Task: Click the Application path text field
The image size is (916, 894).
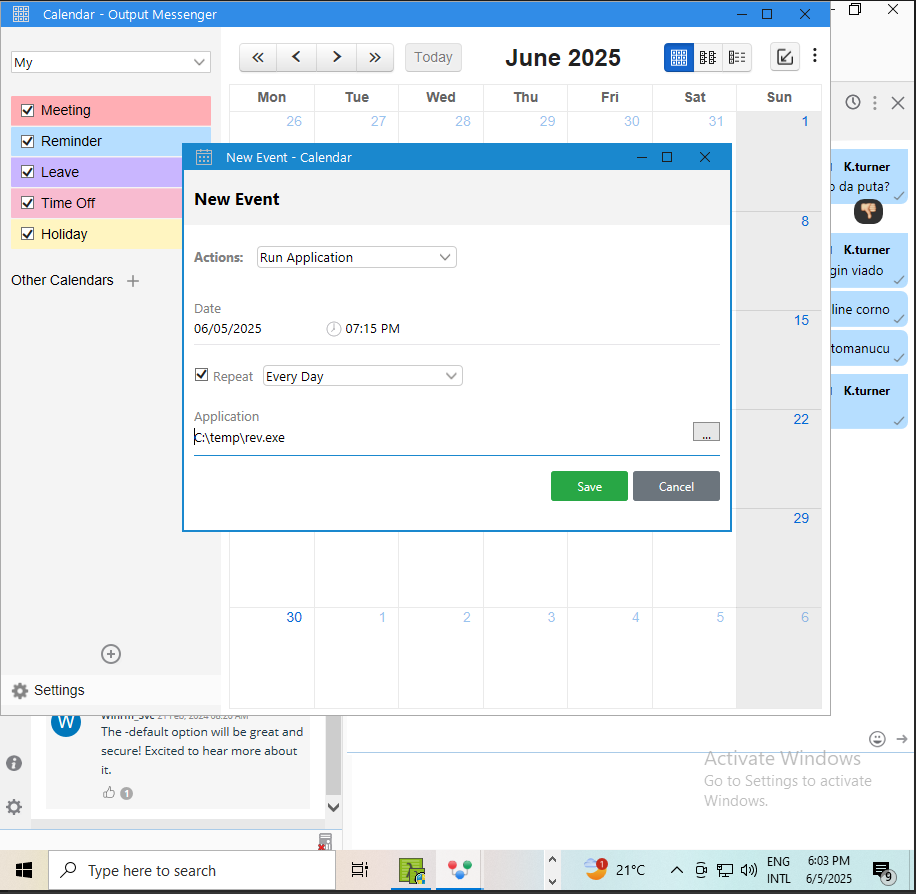Action: pyautogui.click(x=440, y=437)
